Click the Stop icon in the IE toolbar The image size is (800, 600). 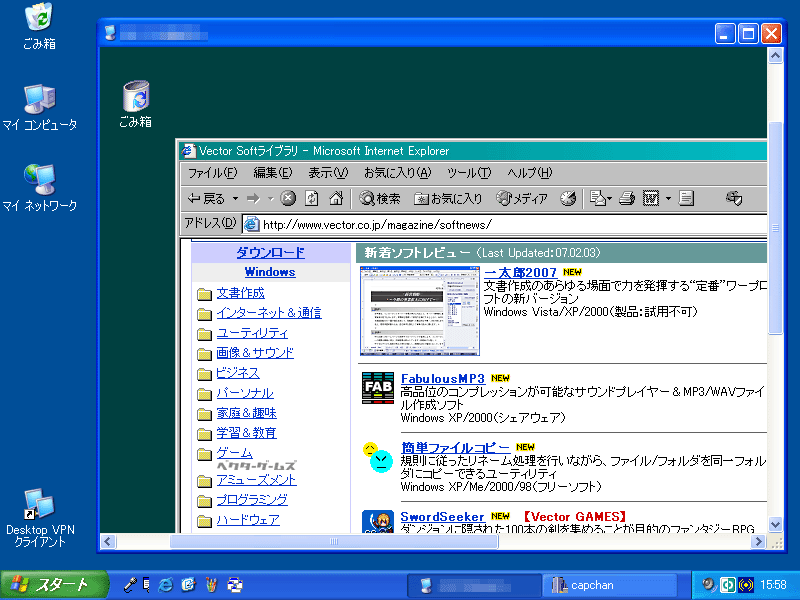(x=288, y=198)
